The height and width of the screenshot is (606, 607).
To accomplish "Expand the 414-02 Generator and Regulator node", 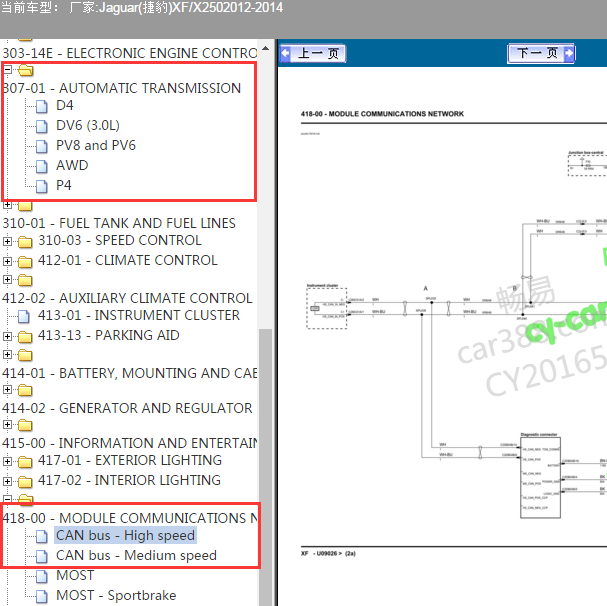I will coord(7,390).
